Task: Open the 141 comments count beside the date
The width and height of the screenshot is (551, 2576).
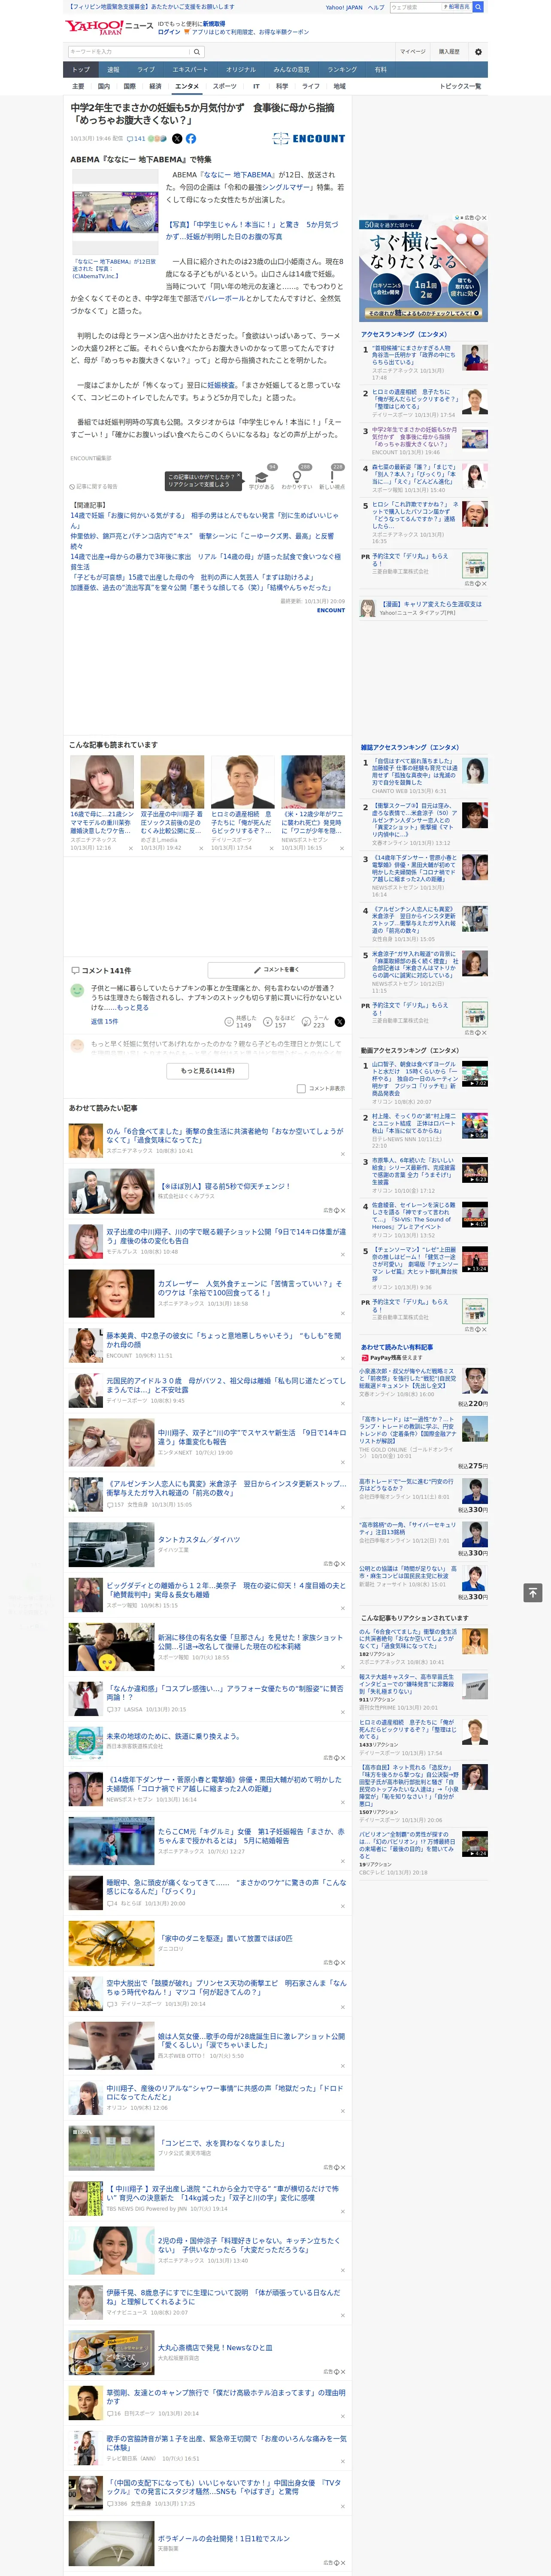Action: pyautogui.click(x=136, y=139)
